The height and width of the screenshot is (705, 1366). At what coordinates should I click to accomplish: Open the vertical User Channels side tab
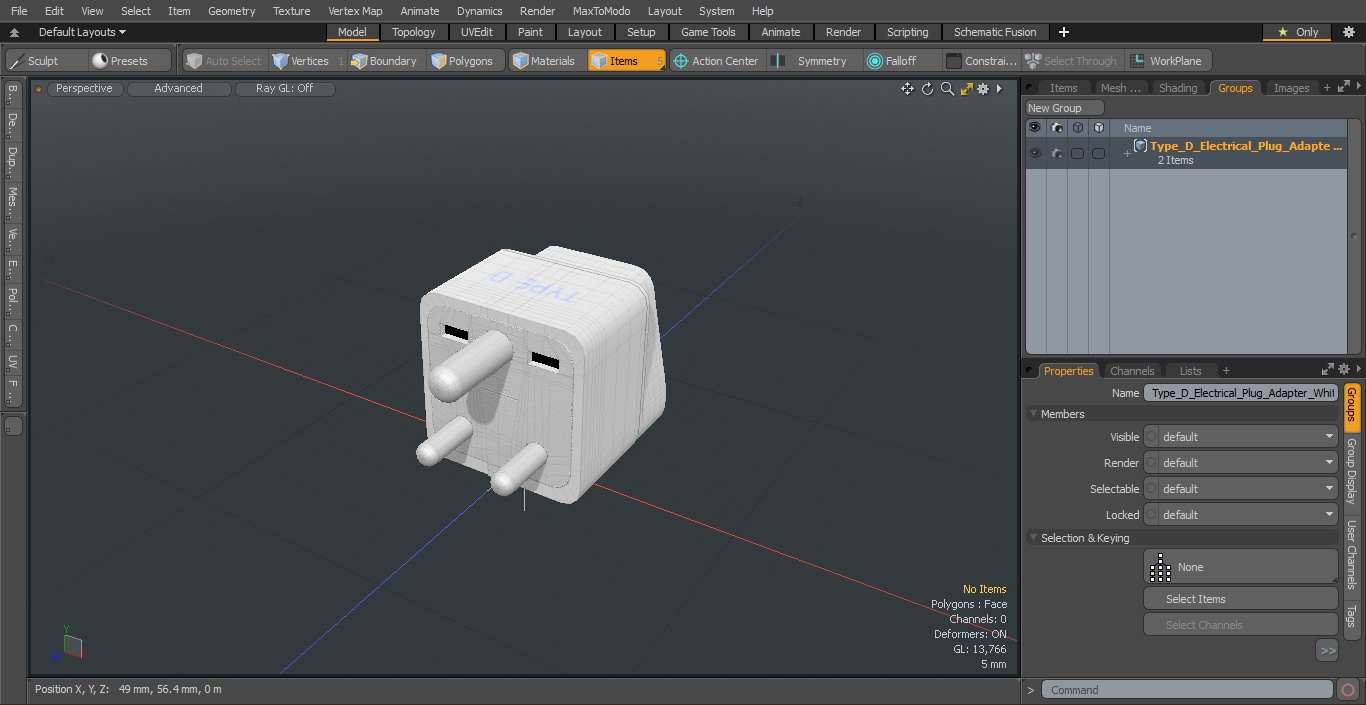tap(1352, 555)
